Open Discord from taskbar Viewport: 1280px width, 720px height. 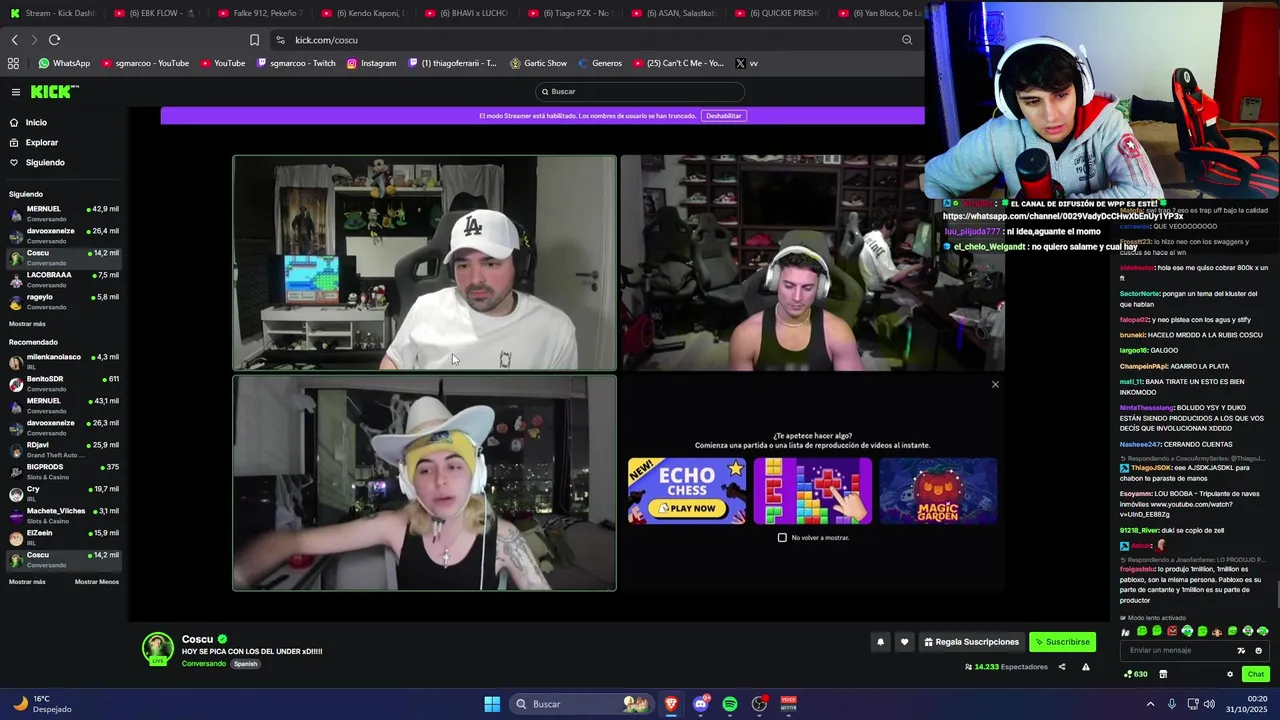click(x=700, y=704)
